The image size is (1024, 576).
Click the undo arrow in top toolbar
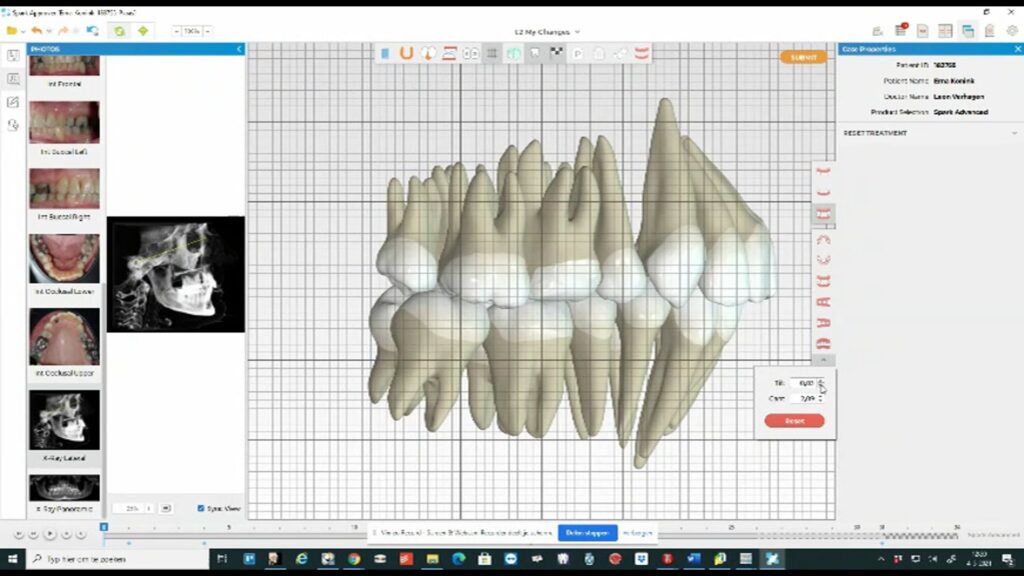(37, 31)
